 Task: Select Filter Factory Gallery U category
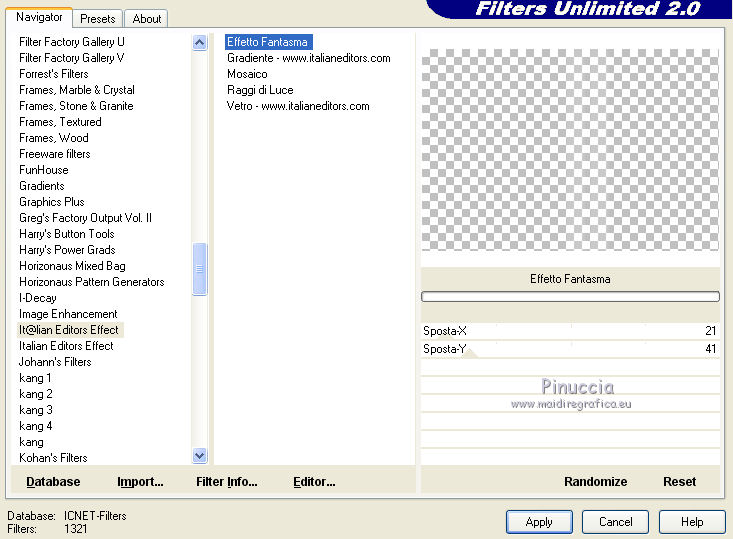coord(72,42)
